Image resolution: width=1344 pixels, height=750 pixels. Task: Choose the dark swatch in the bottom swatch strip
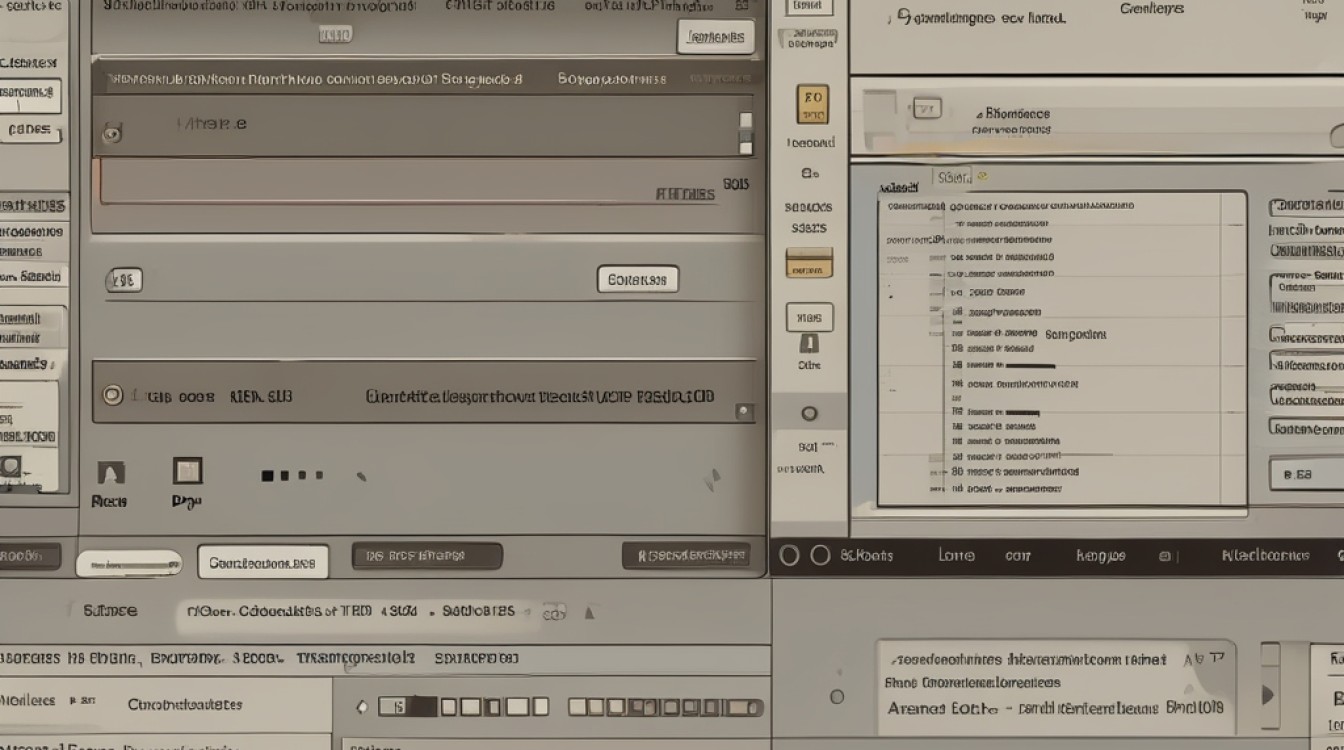tap(424, 707)
